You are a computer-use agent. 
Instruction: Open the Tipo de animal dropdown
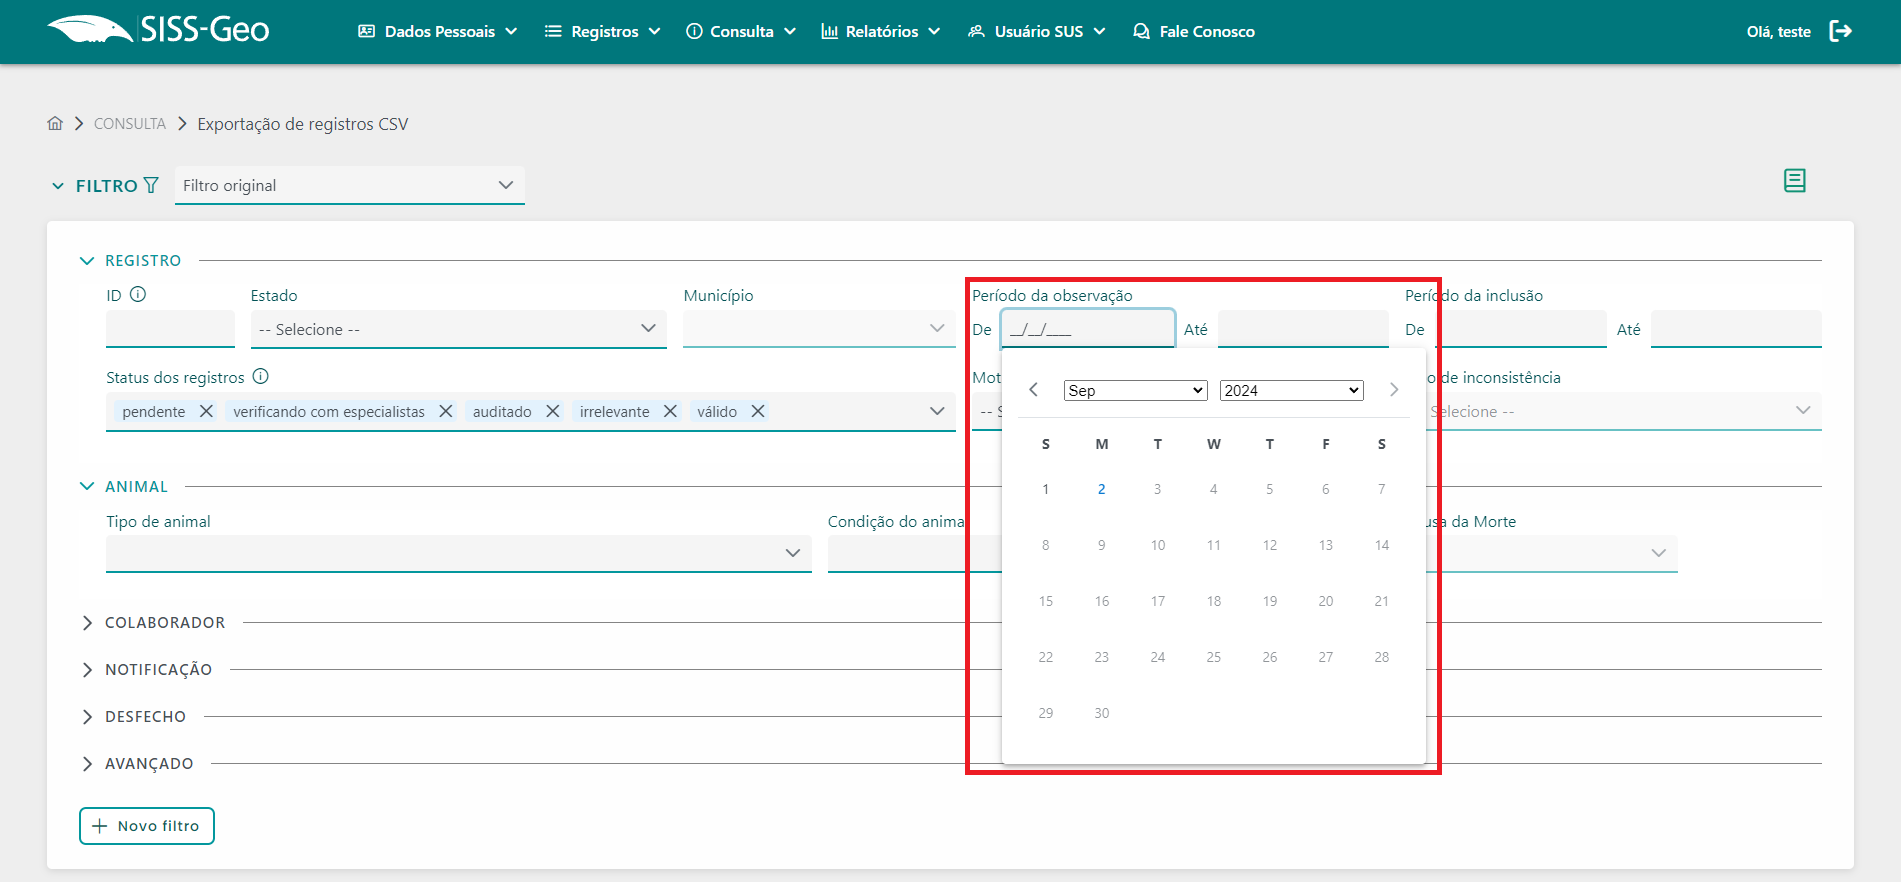[459, 553]
